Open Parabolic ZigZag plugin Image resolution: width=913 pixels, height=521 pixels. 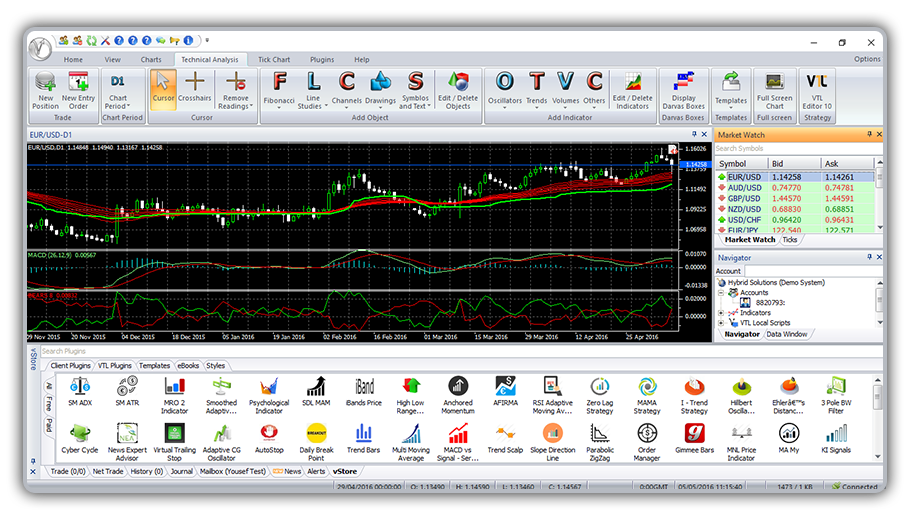point(600,442)
